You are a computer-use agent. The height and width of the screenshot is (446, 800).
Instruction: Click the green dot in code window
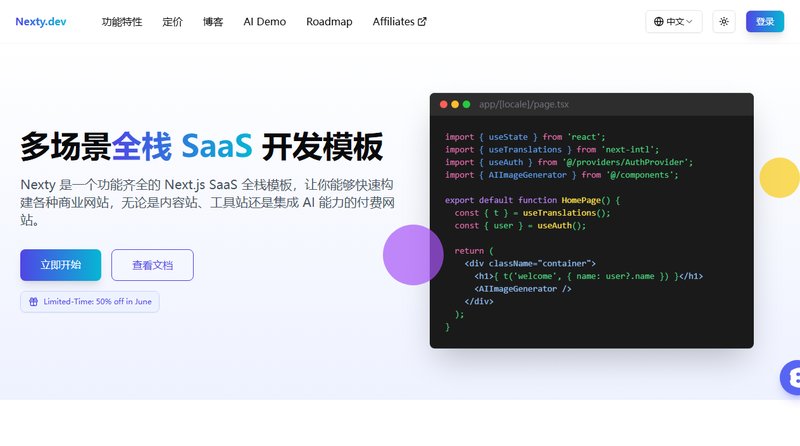click(x=466, y=104)
